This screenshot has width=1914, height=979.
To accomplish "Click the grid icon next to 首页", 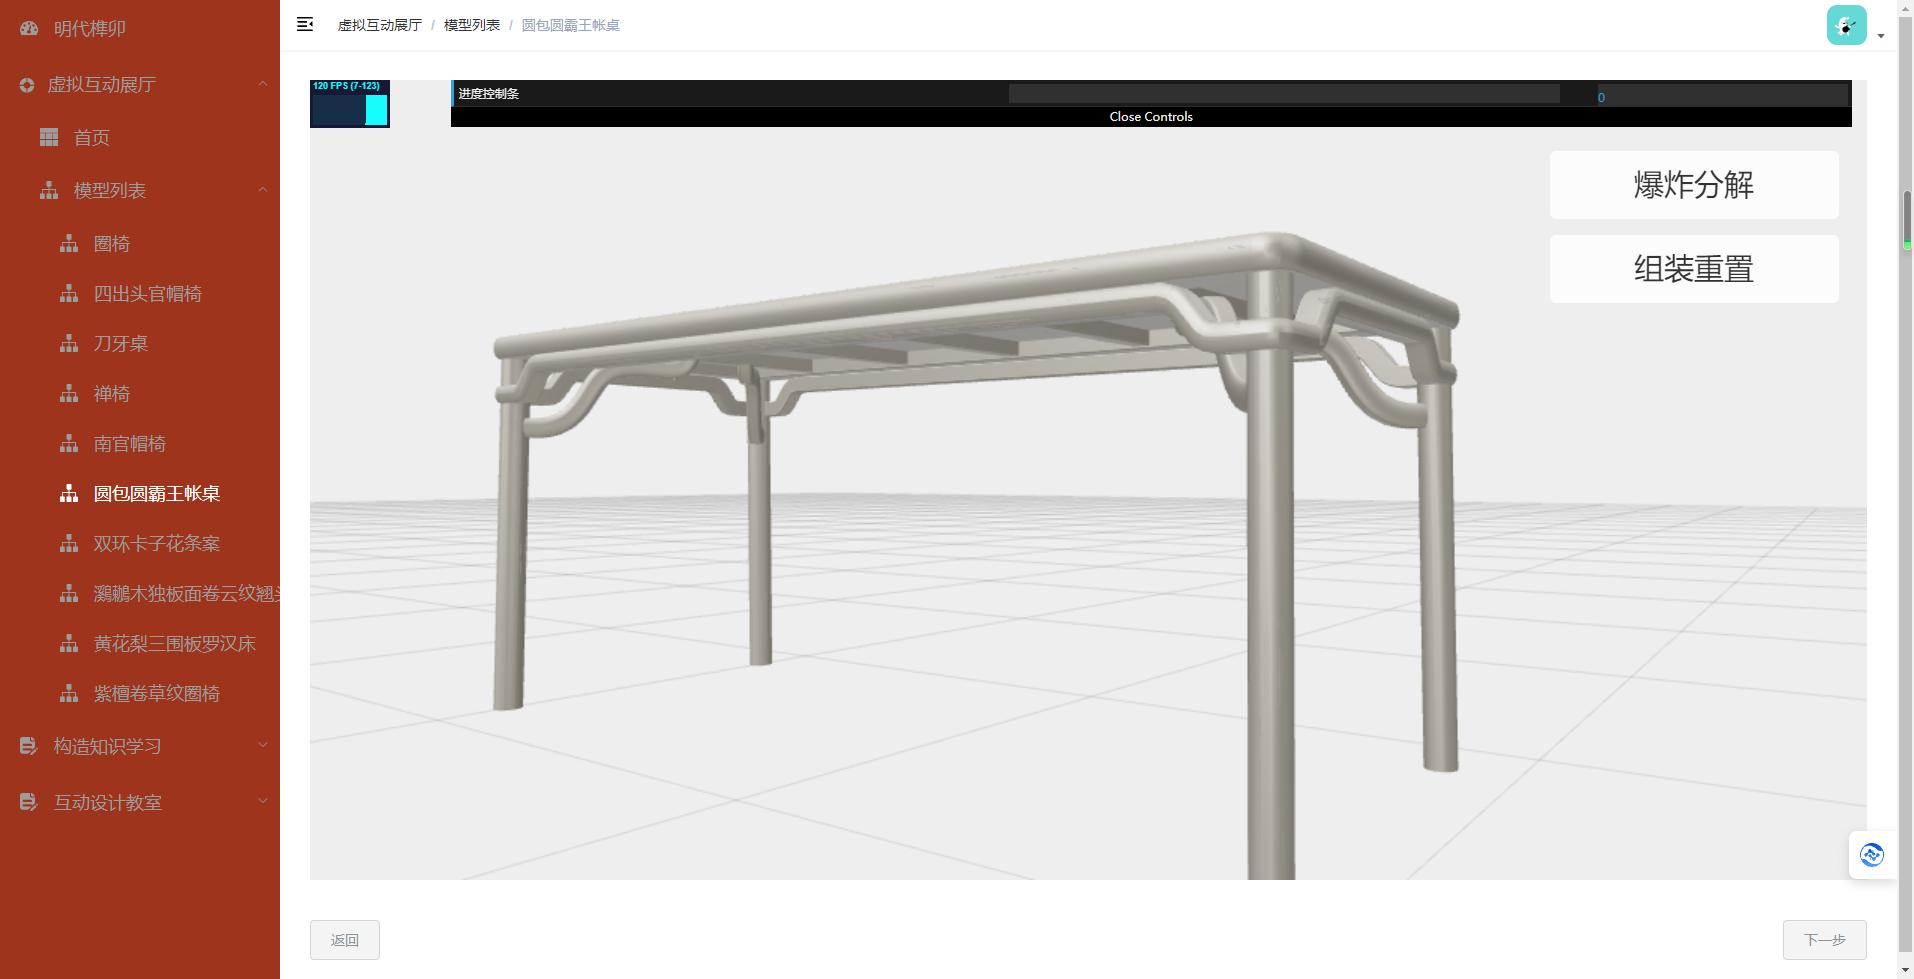I will point(49,137).
